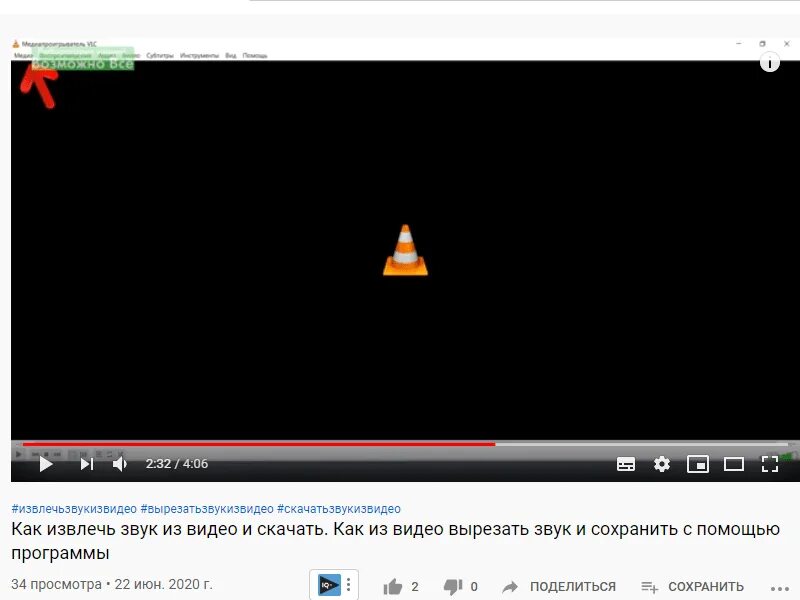The width and height of the screenshot is (800, 600).
Task: Enter fullscreen mode
Action: [x=769, y=464]
